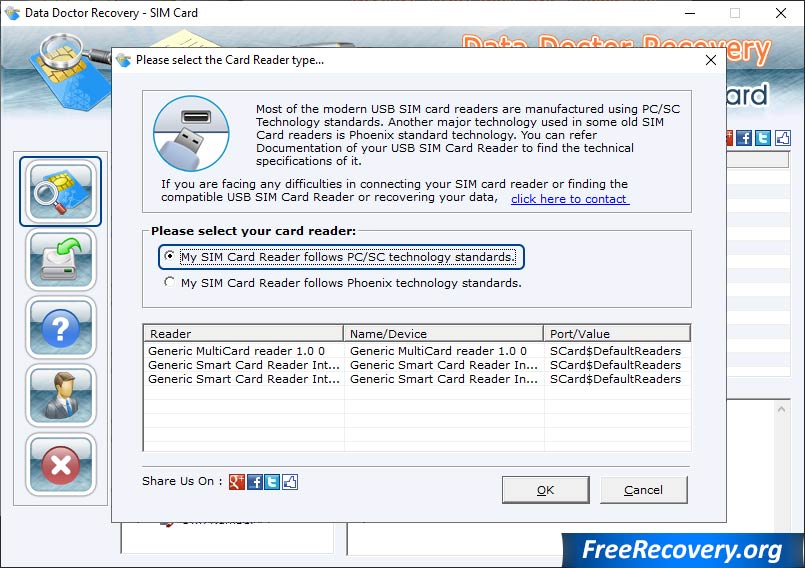Close the card reader type dialog
The width and height of the screenshot is (805, 568).
[x=711, y=60]
